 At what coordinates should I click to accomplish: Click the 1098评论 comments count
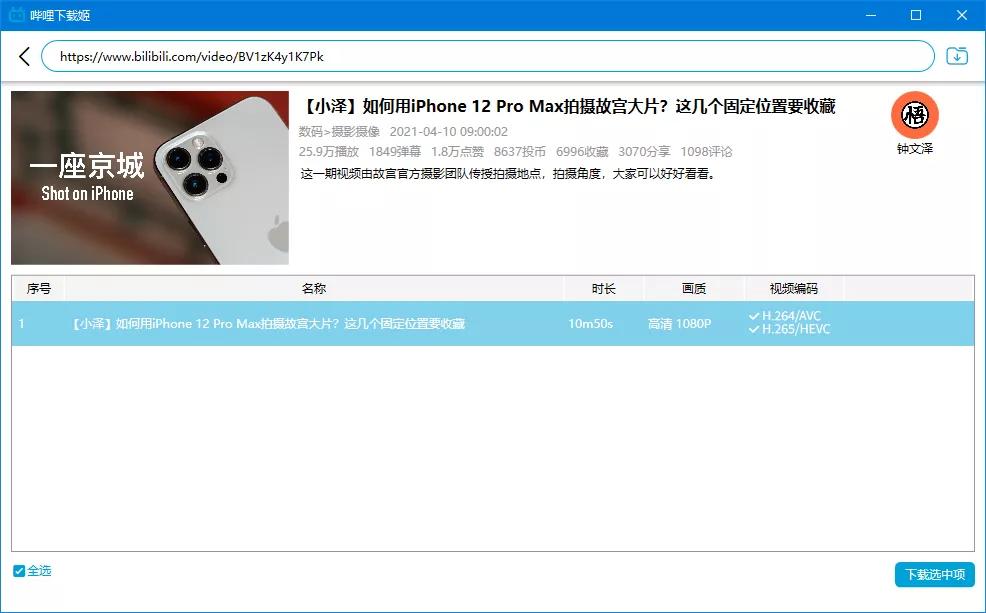706,152
